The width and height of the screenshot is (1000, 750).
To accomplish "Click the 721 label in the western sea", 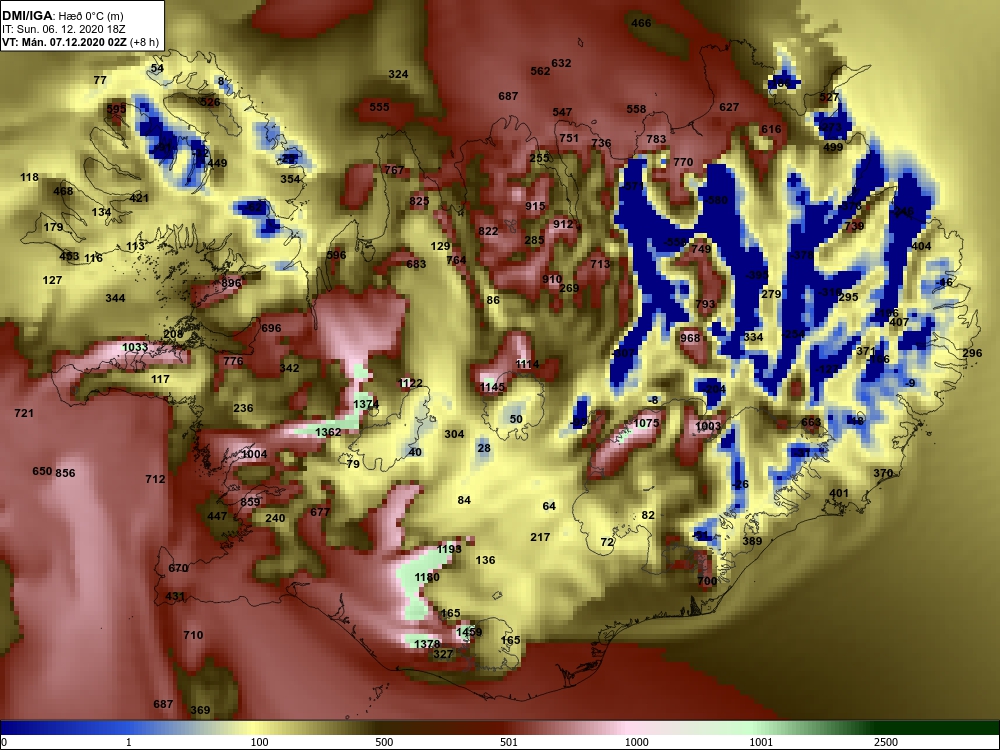I will point(24,413).
